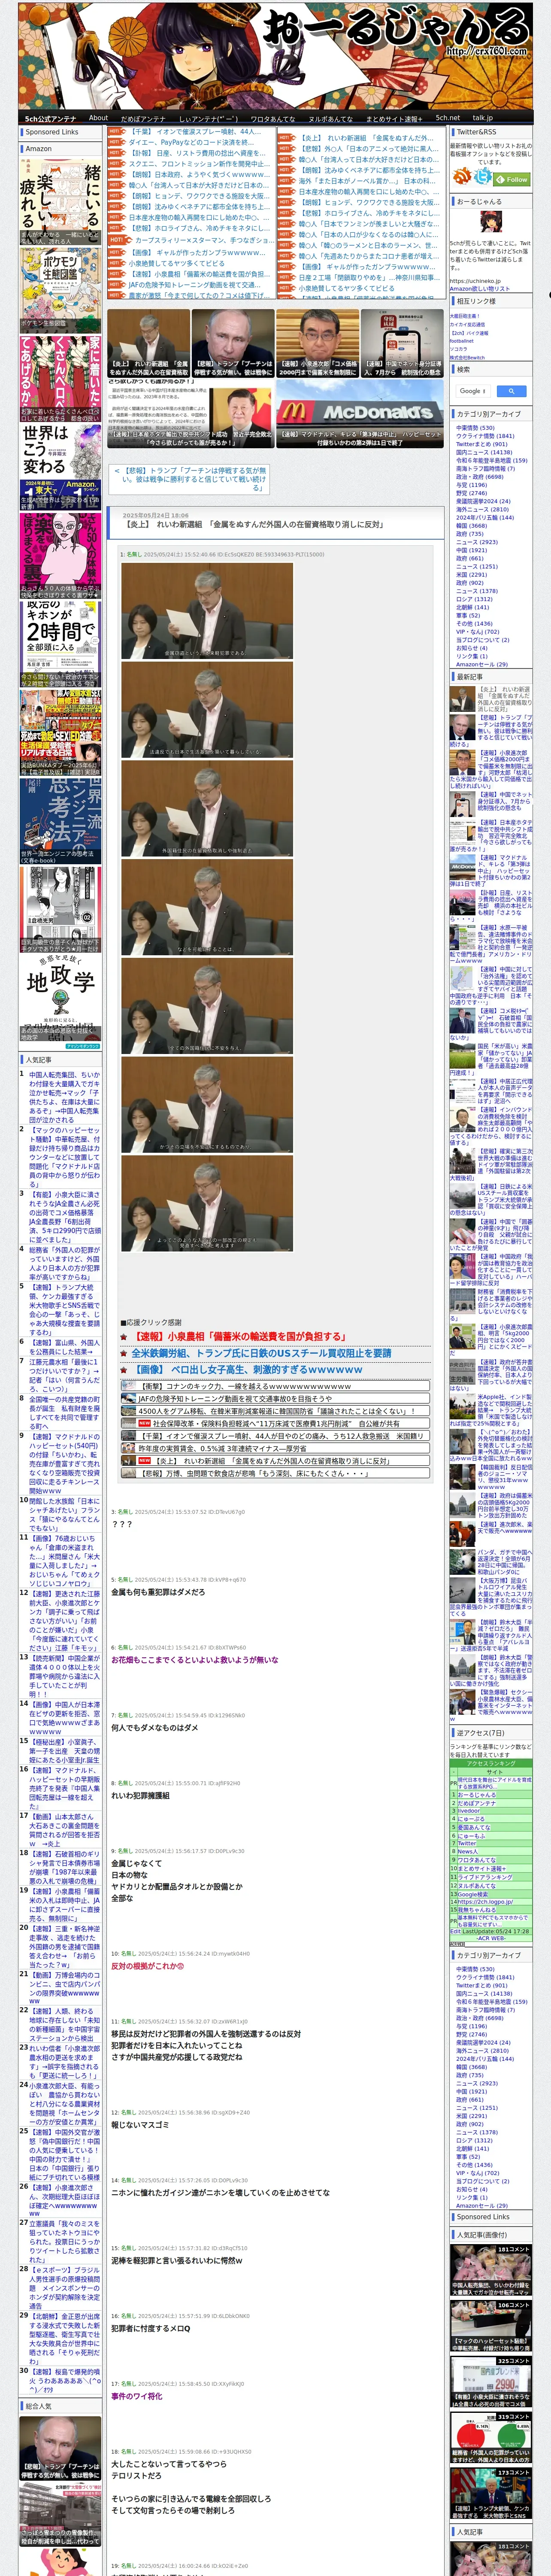This screenshot has width=551, height=2576.
Task: Open the 【速報】小泉農相 備蓄米の輸送費 link
Action: click(x=239, y=1336)
